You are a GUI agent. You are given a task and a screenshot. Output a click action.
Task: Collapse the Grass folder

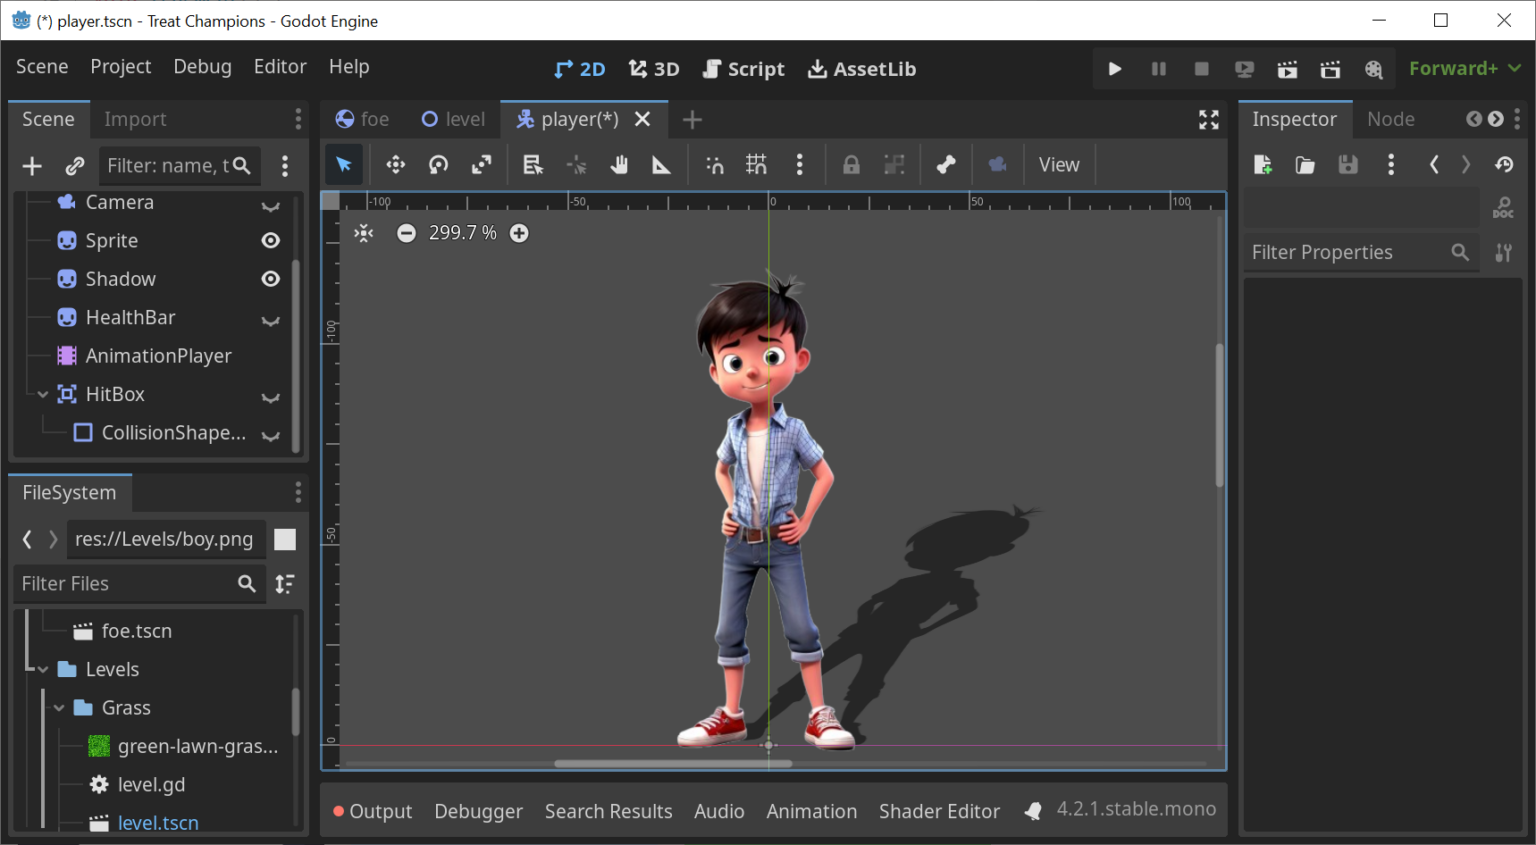pyautogui.click(x=59, y=708)
